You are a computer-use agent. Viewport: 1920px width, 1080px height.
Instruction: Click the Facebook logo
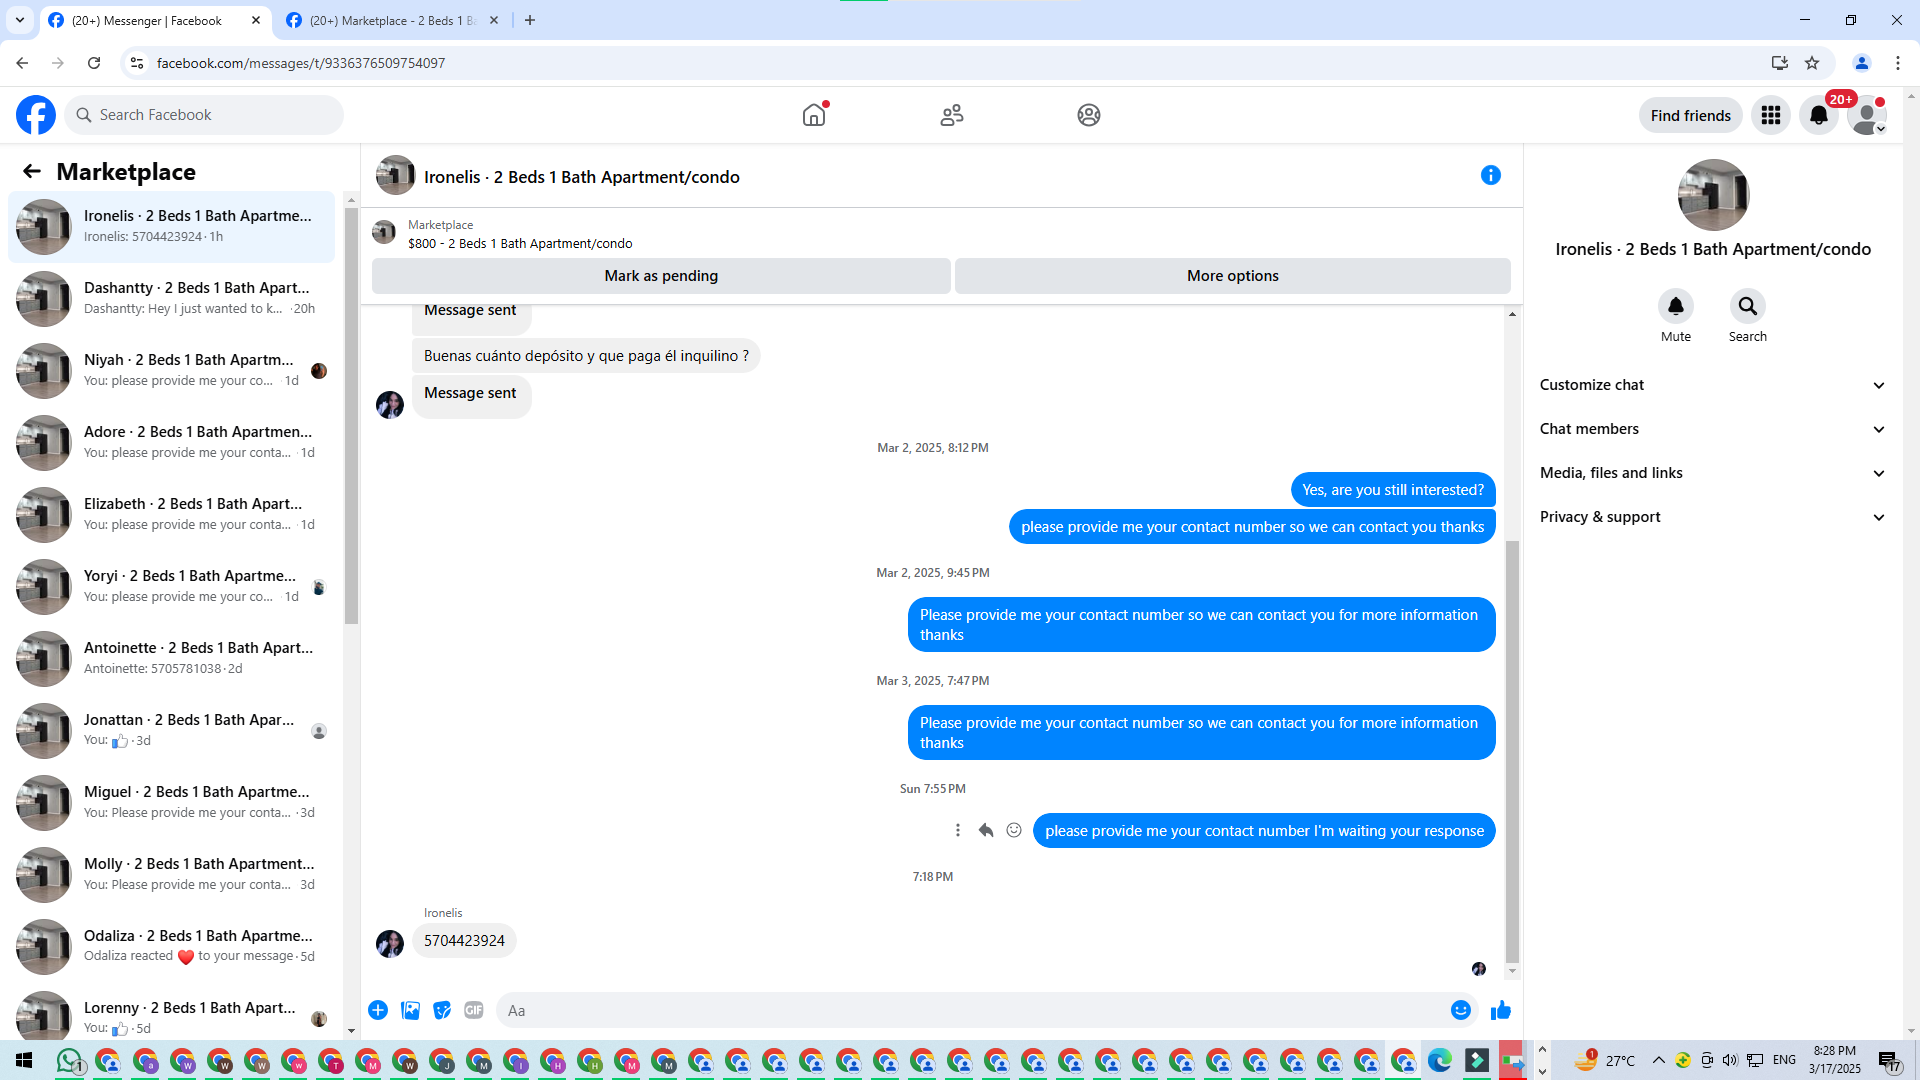36,115
